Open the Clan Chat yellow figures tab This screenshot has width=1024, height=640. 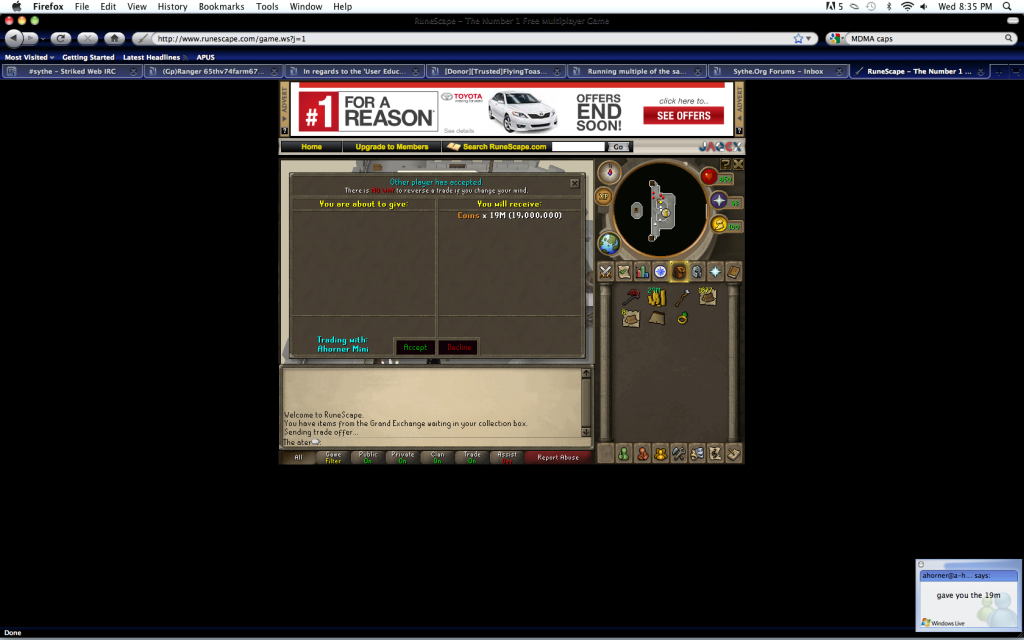coord(660,453)
